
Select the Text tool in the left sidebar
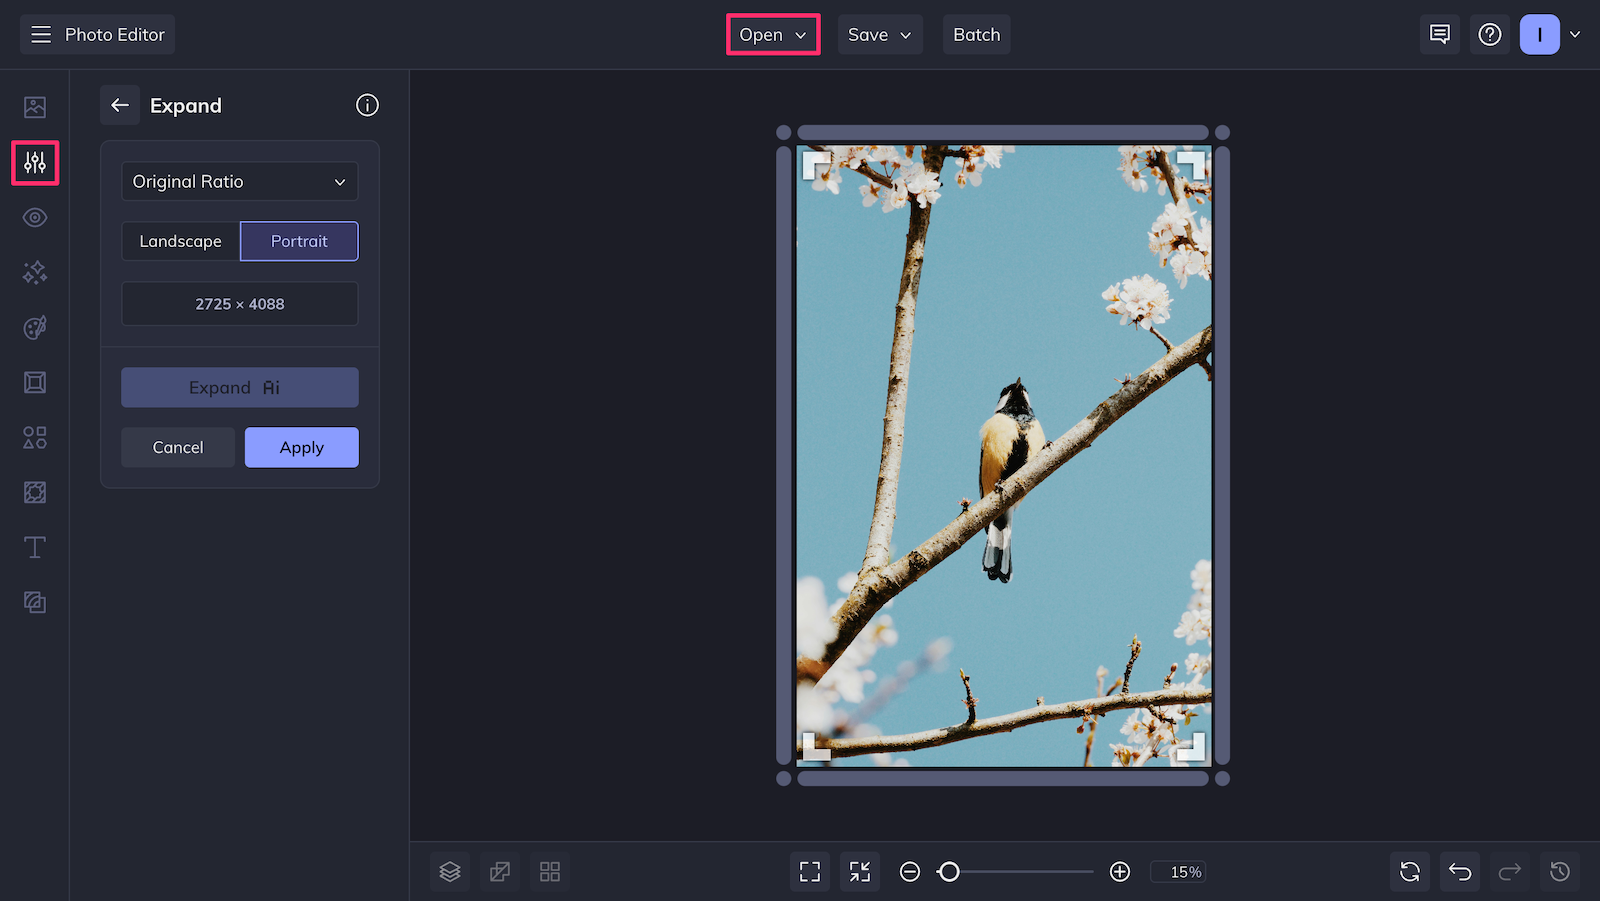[x=35, y=547]
